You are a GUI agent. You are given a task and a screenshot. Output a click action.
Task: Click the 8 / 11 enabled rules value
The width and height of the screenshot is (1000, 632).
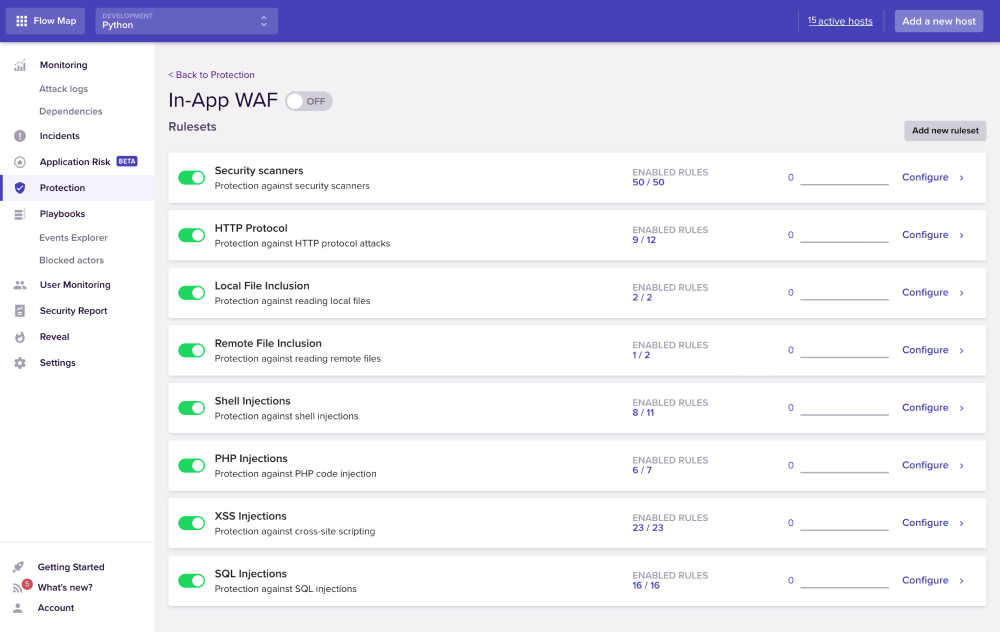point(643,413)
